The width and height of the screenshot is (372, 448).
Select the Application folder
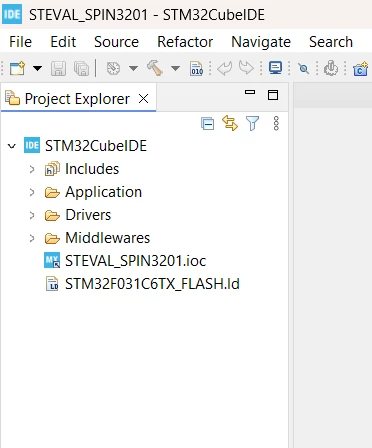pyautogui.click(x=104, y=192)
